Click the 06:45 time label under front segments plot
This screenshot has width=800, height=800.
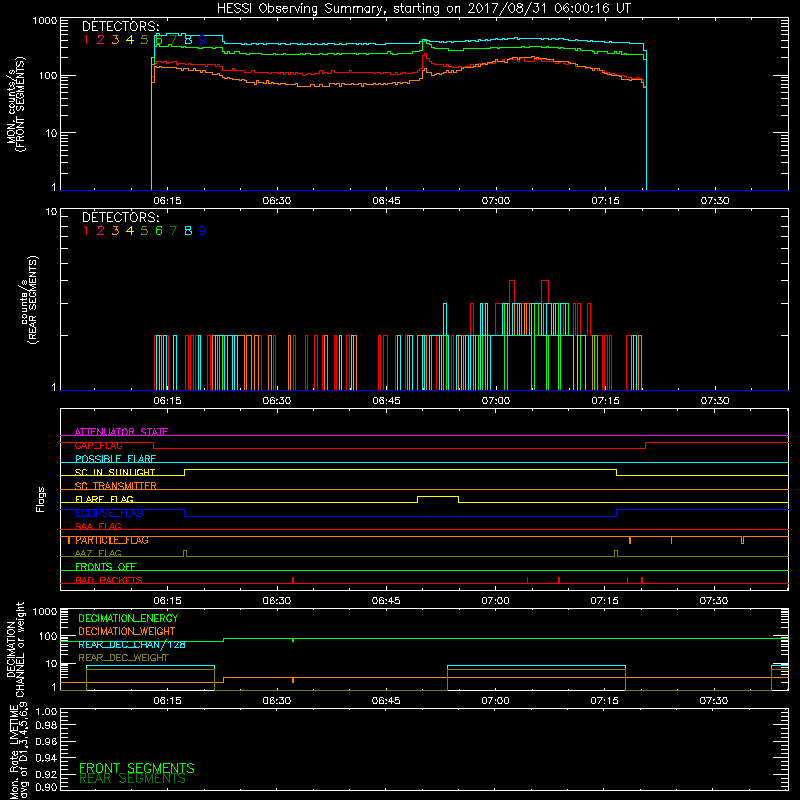[x=386, y=201]
